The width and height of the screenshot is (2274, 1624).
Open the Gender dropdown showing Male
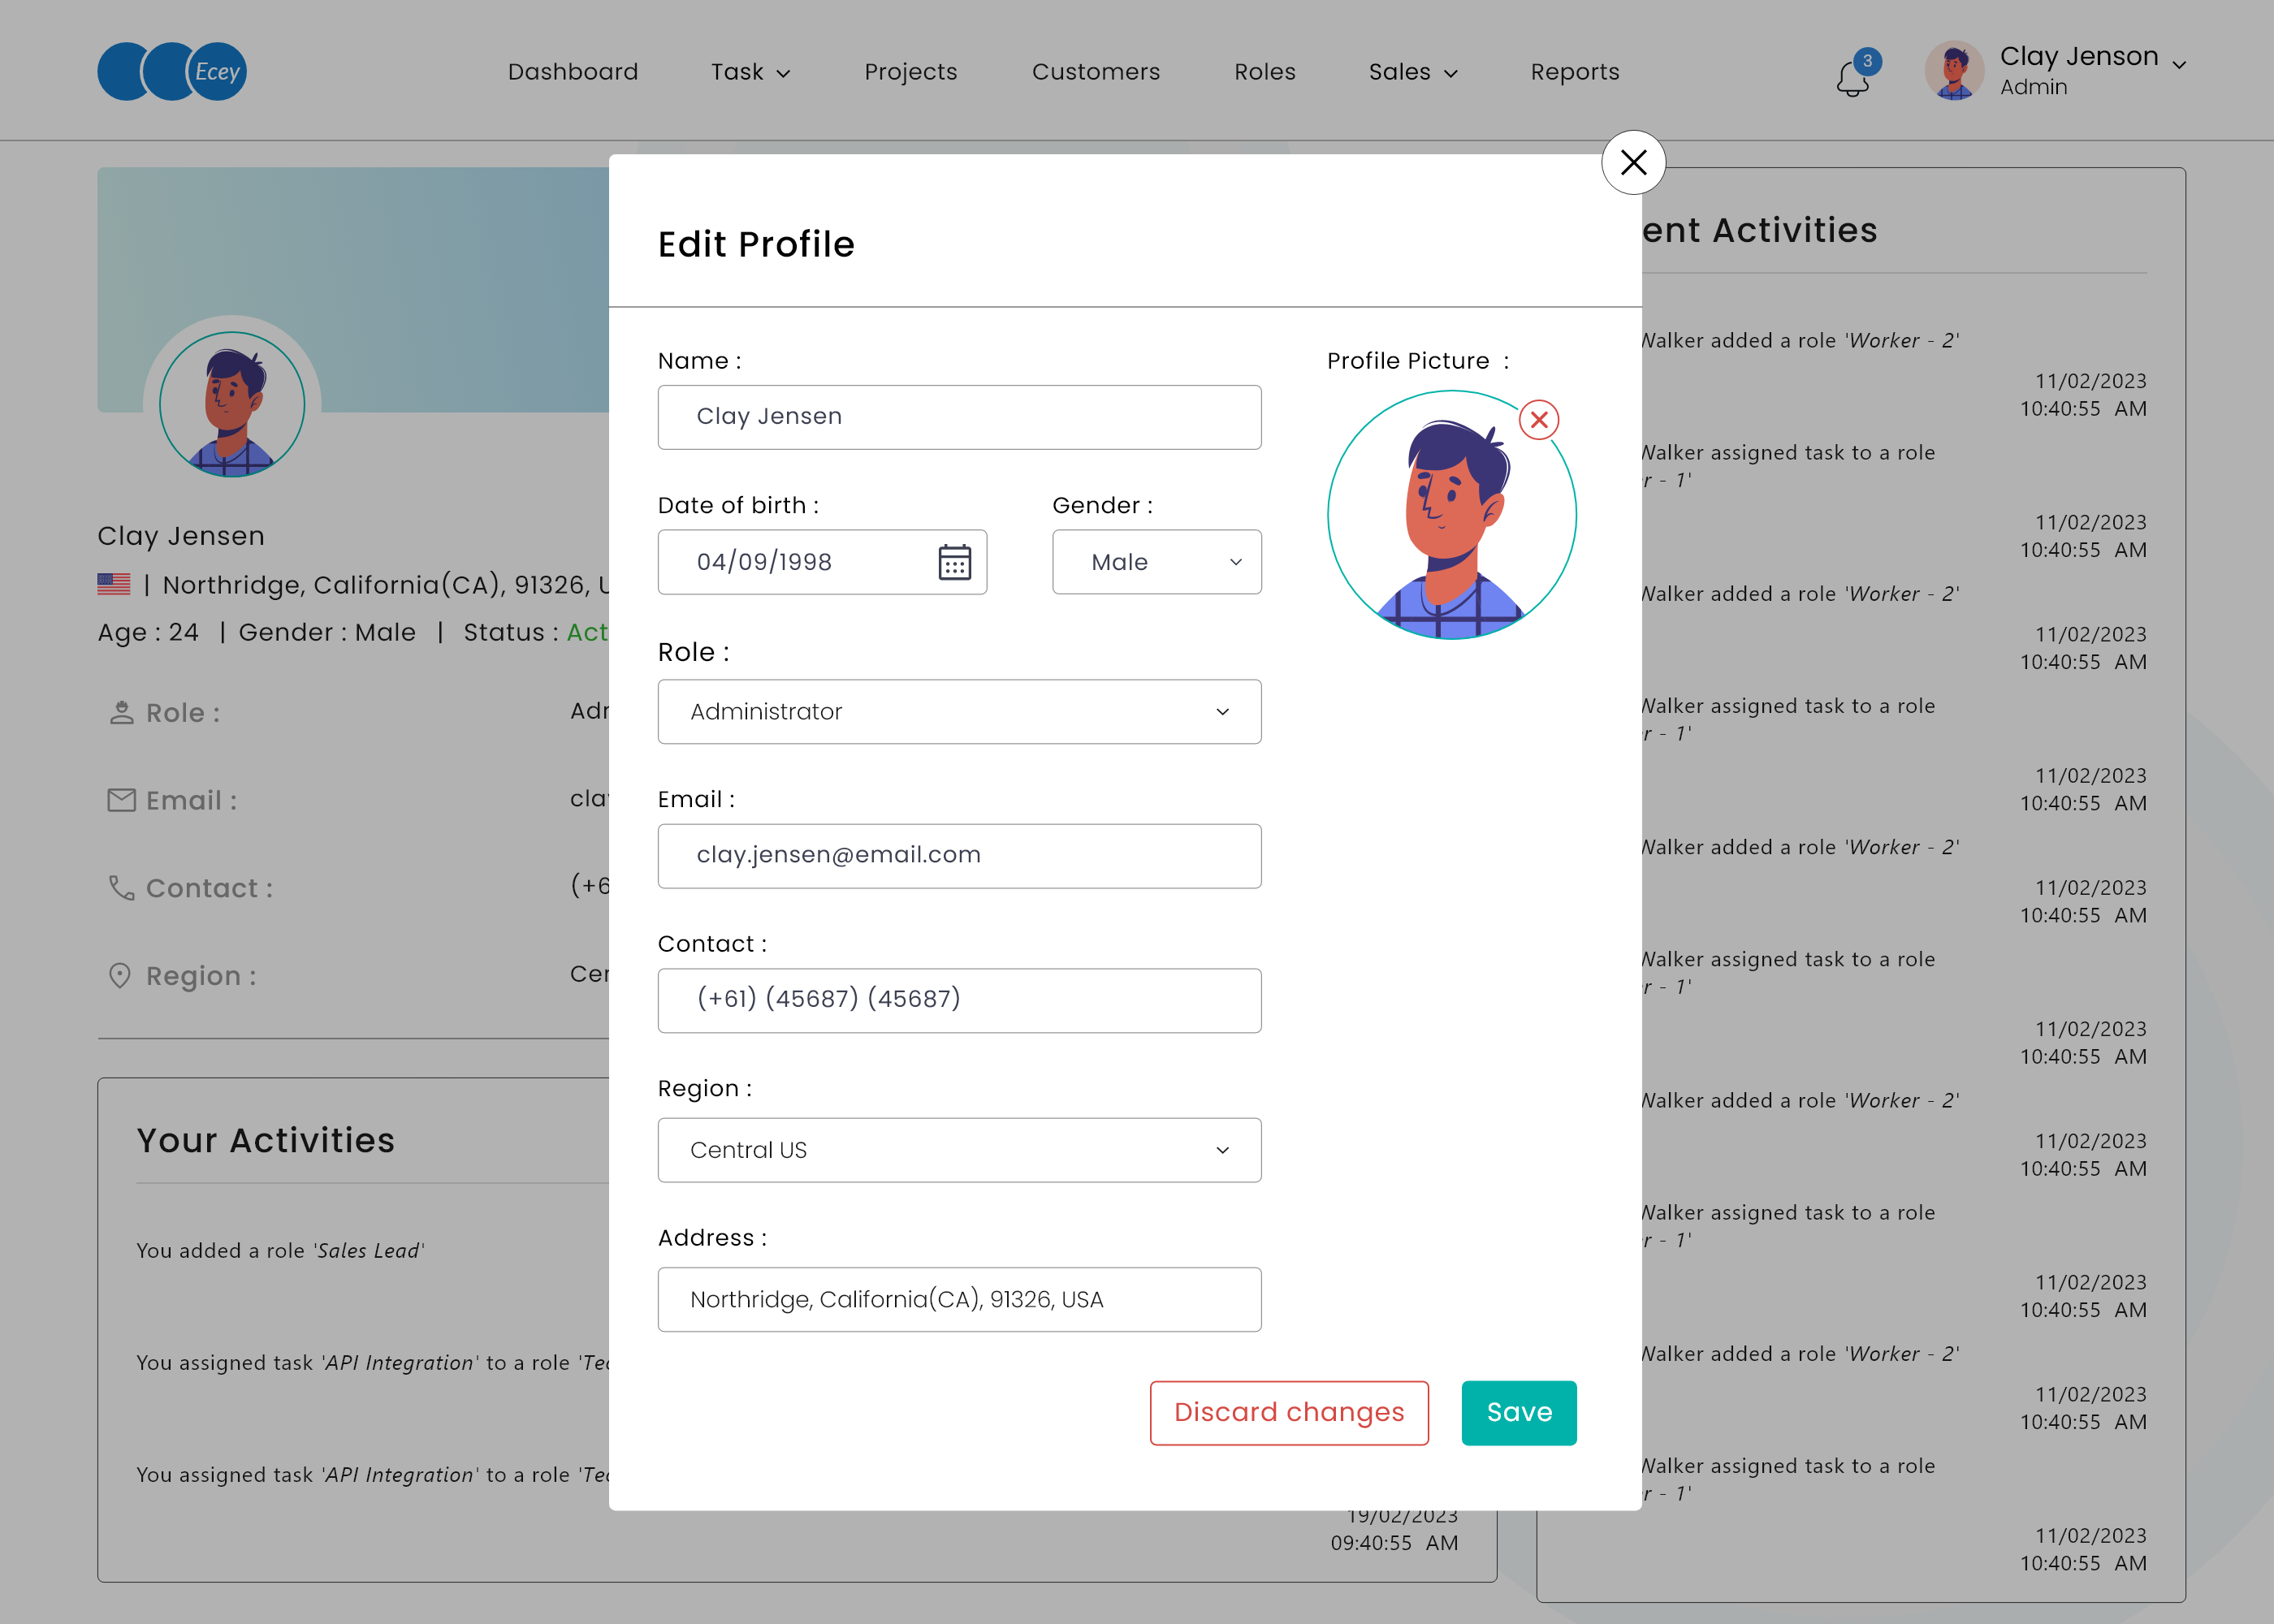(x=1157, y=562)
